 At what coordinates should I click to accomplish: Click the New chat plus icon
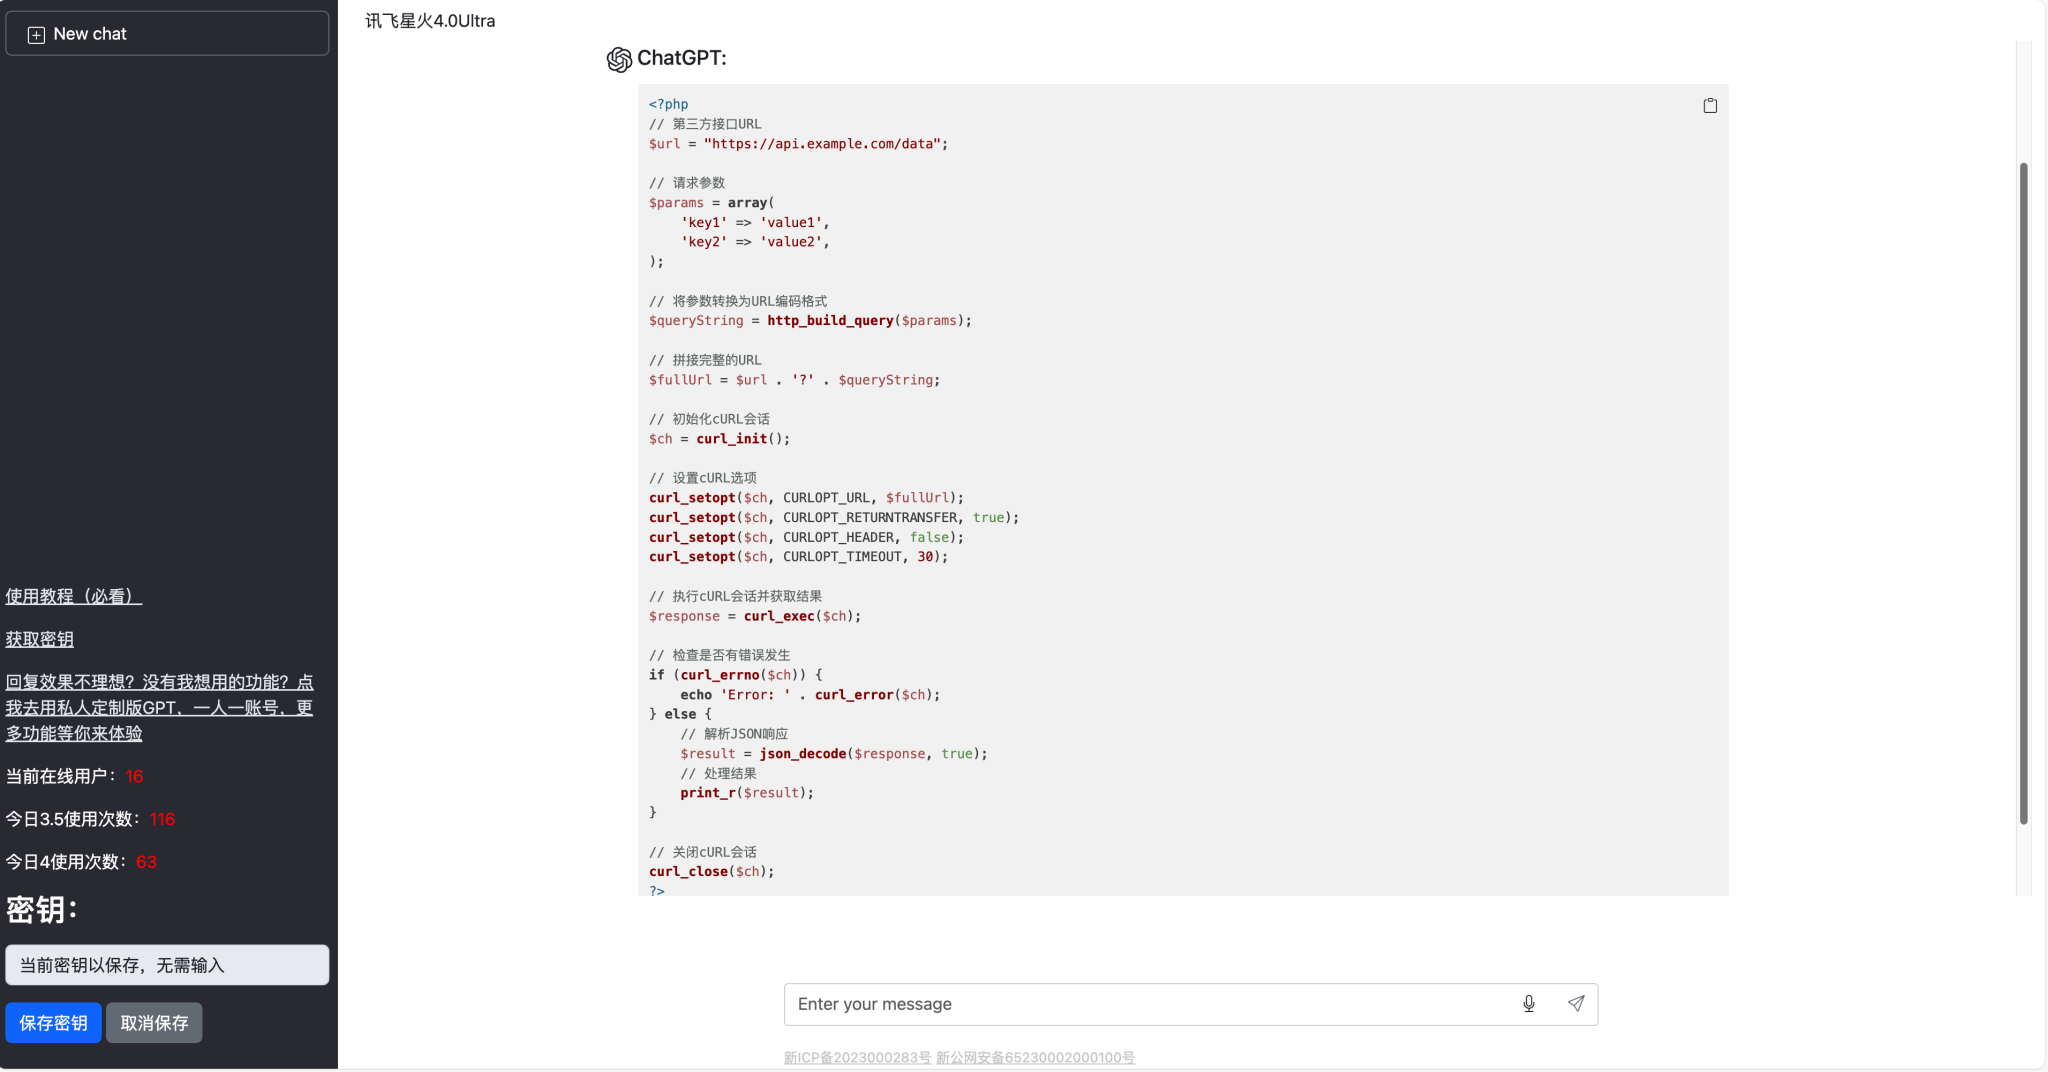(x=36, y=35)
